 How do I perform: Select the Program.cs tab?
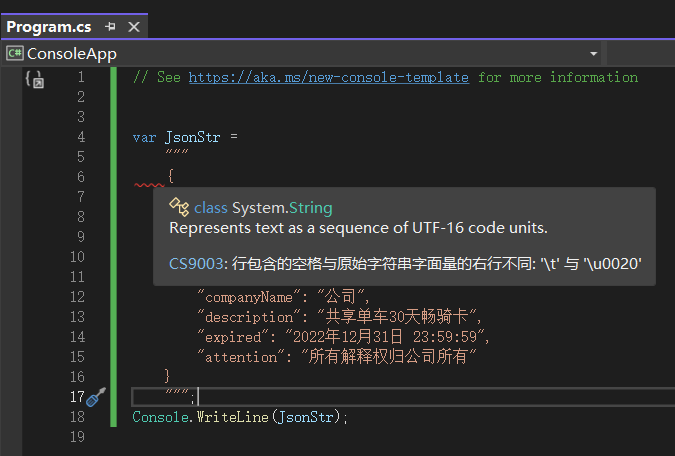pyautogui.click(x=49, y=27)
